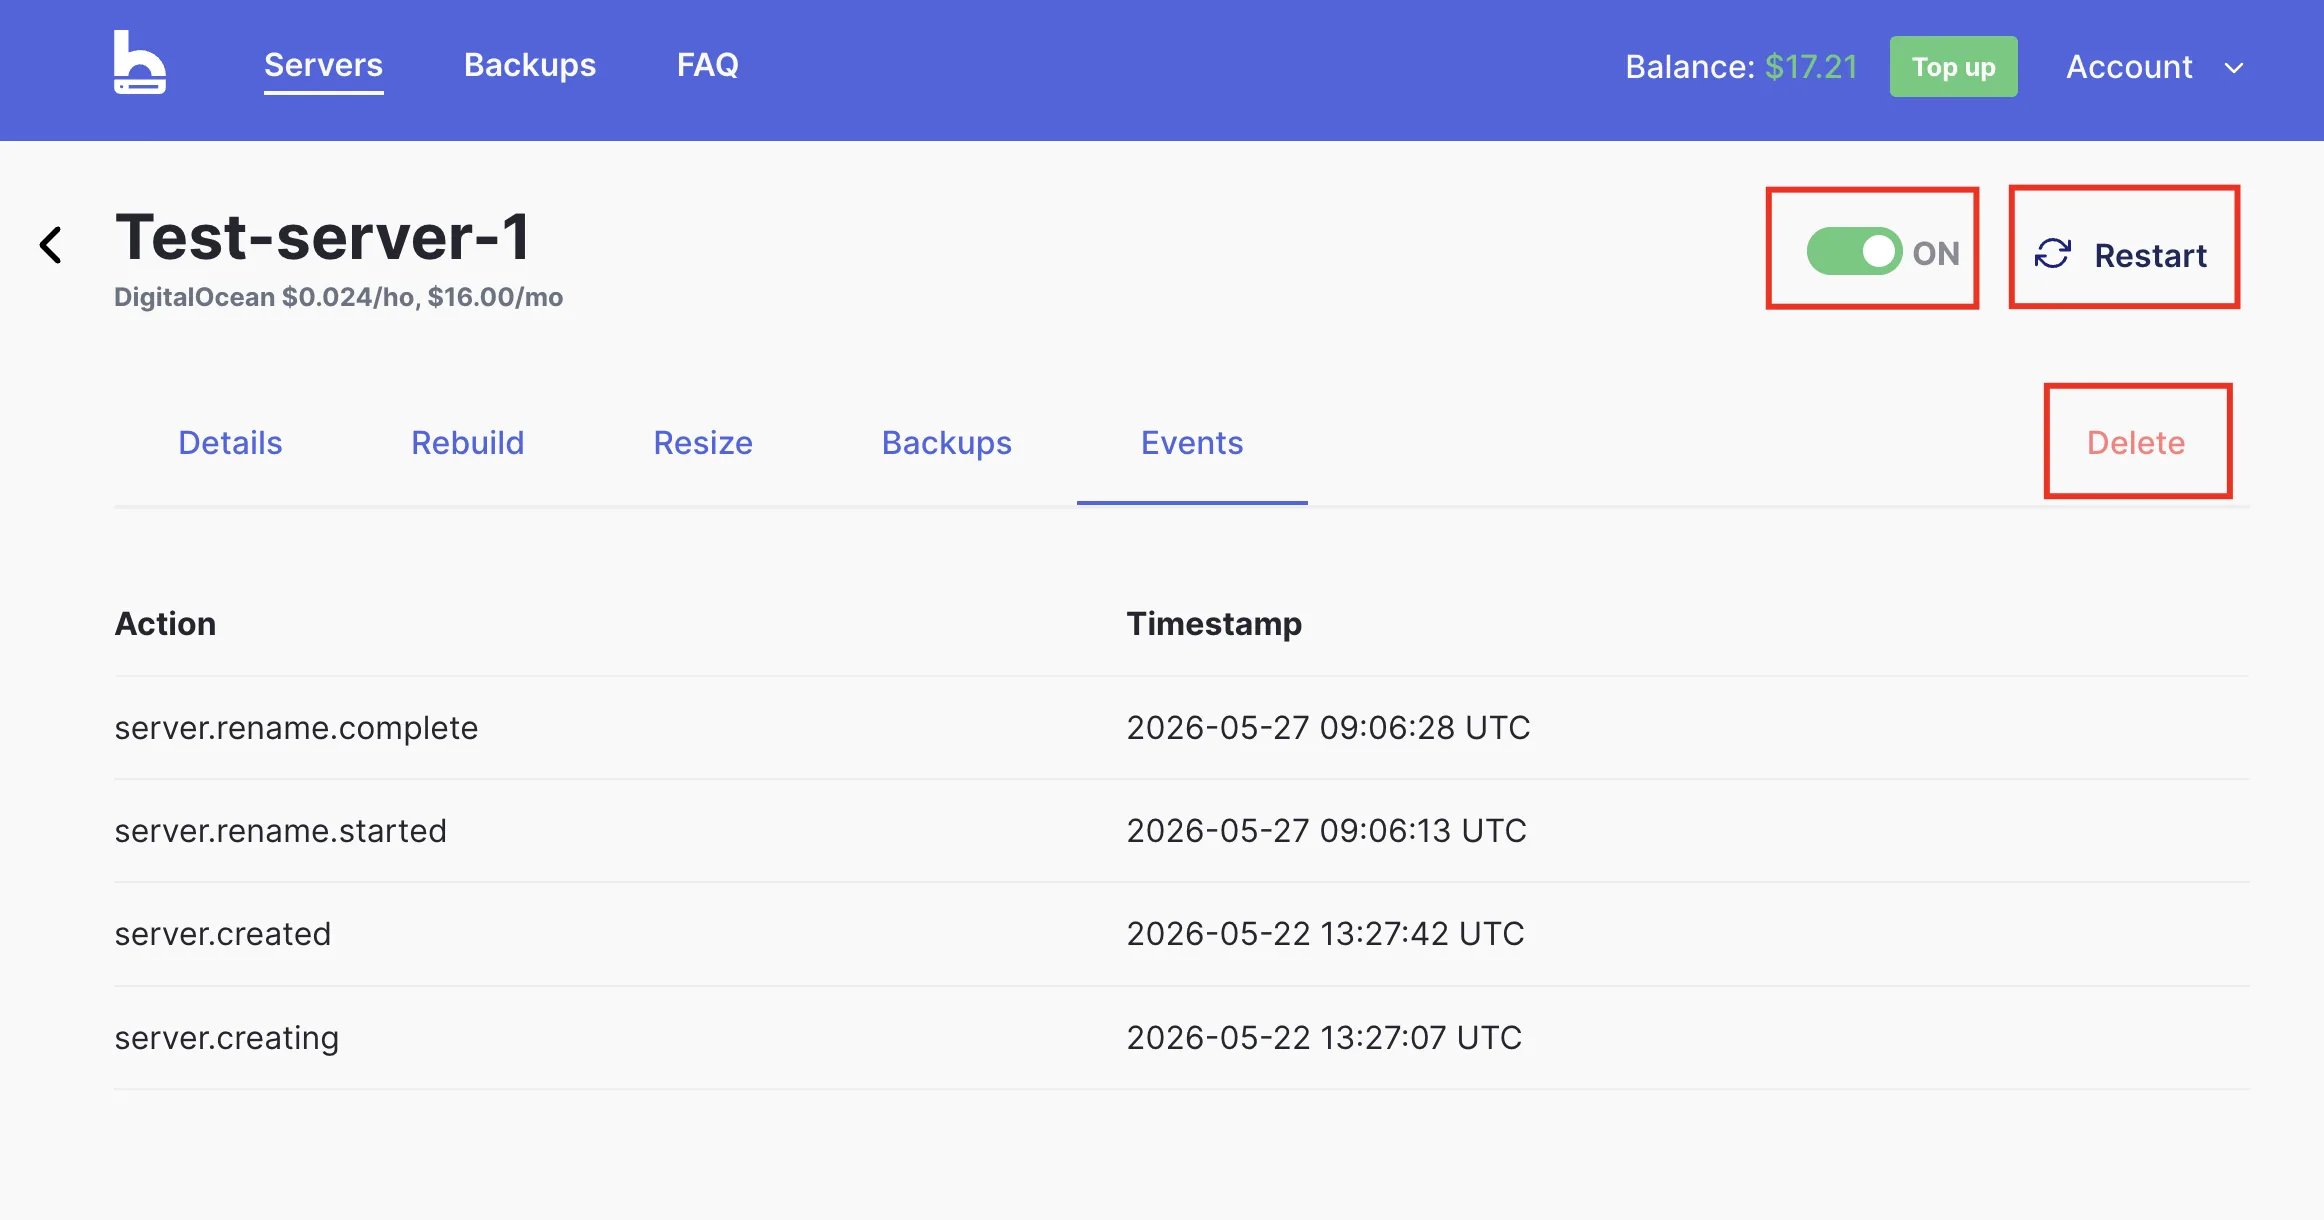Click timestamp 2026-05-22 13:27:07 UTC

tap(1324, 1037)
